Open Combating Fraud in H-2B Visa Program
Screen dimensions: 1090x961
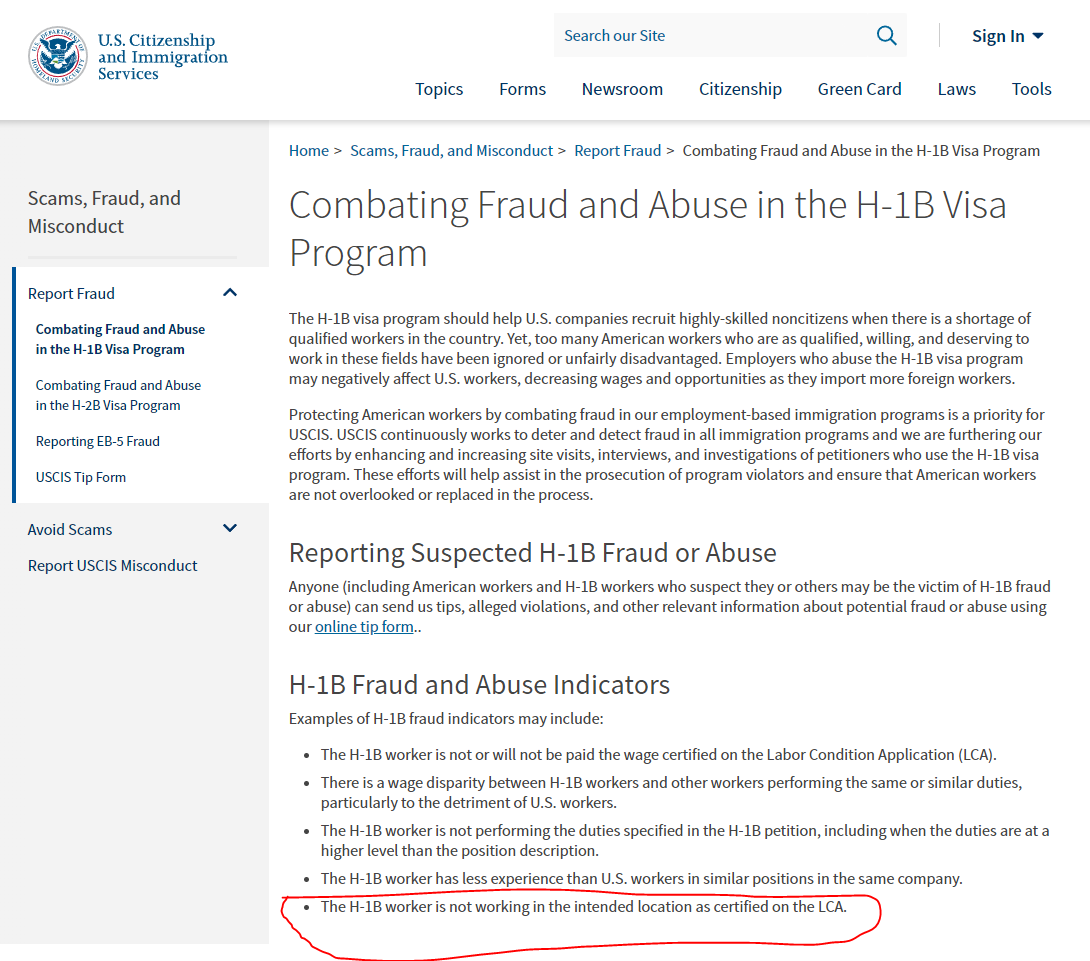coord(118,395)
